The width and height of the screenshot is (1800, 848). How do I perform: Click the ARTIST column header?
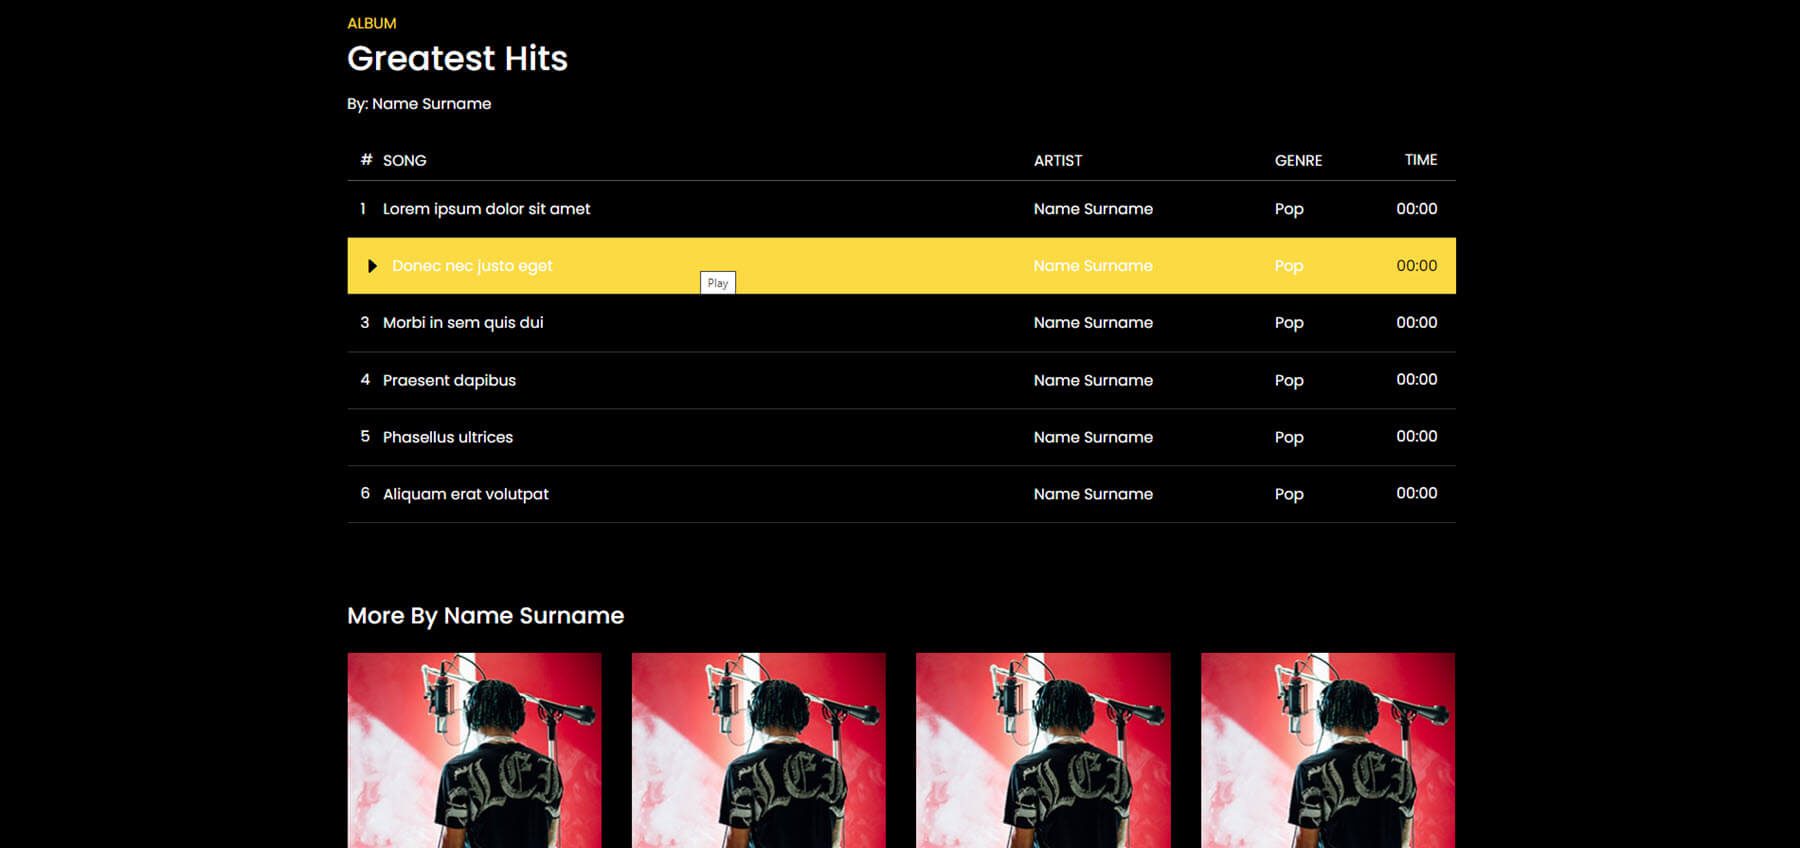click(x=1057, y=161)
